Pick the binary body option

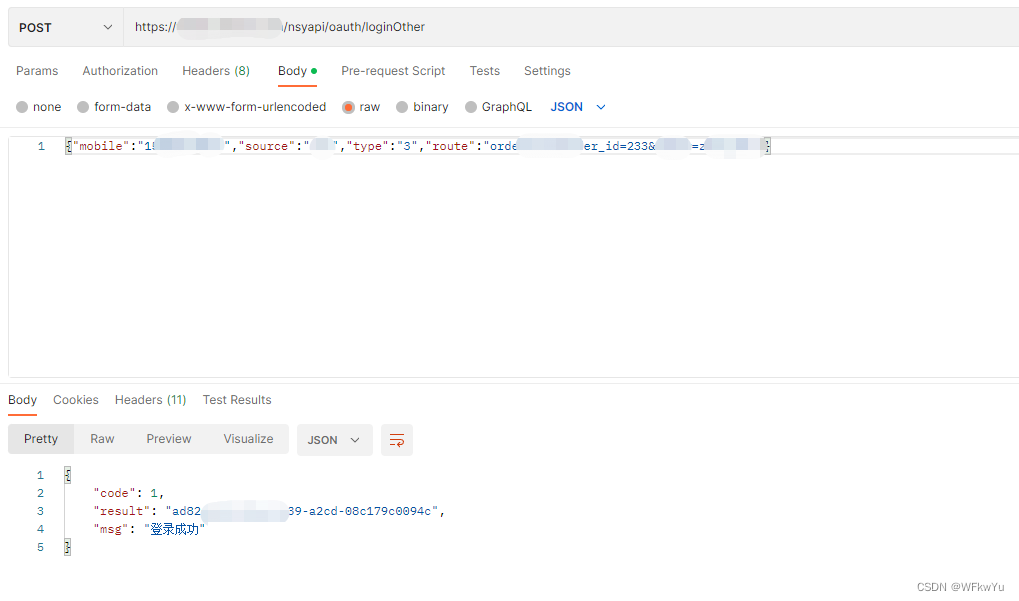point(403,107)
